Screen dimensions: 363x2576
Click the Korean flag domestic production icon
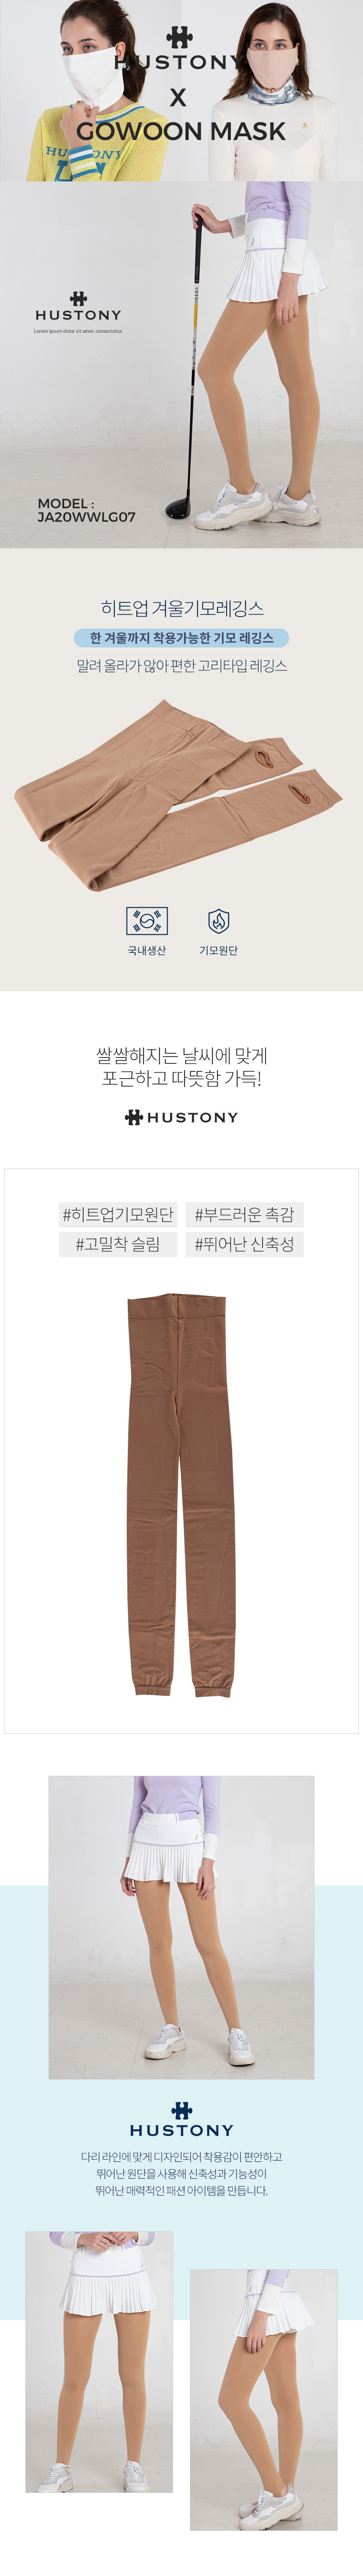tap(147, 920)
